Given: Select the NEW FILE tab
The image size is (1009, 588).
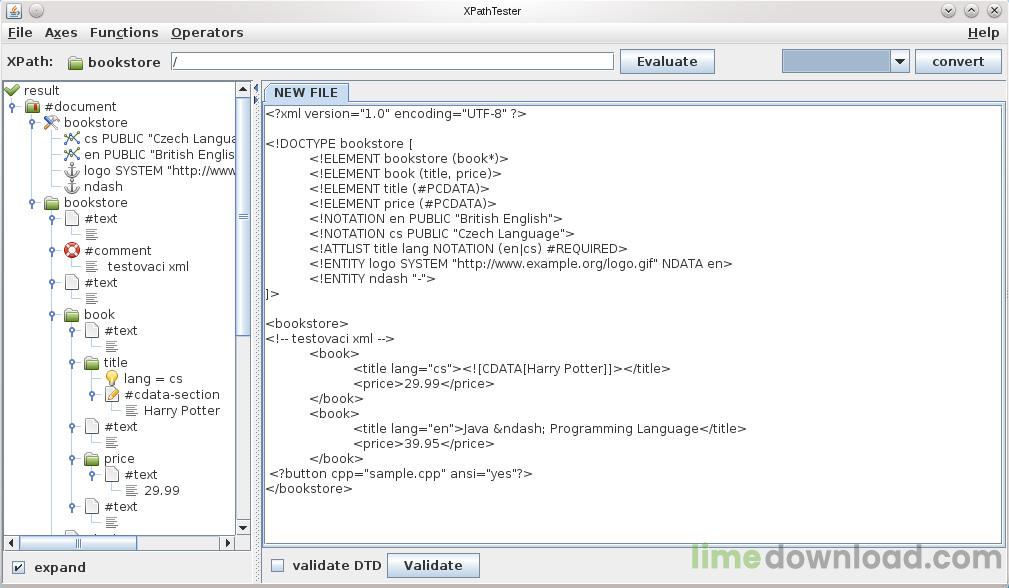Looking at the screenshot, I should tap(306, 92).
